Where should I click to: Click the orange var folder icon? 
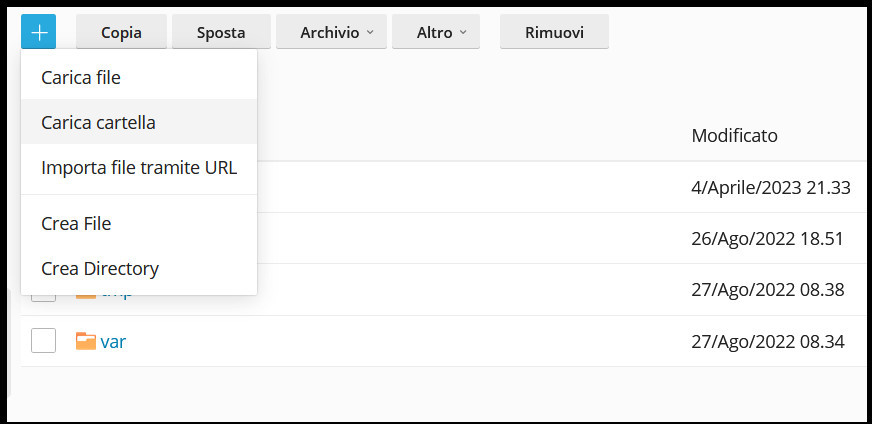coord(86,341)
